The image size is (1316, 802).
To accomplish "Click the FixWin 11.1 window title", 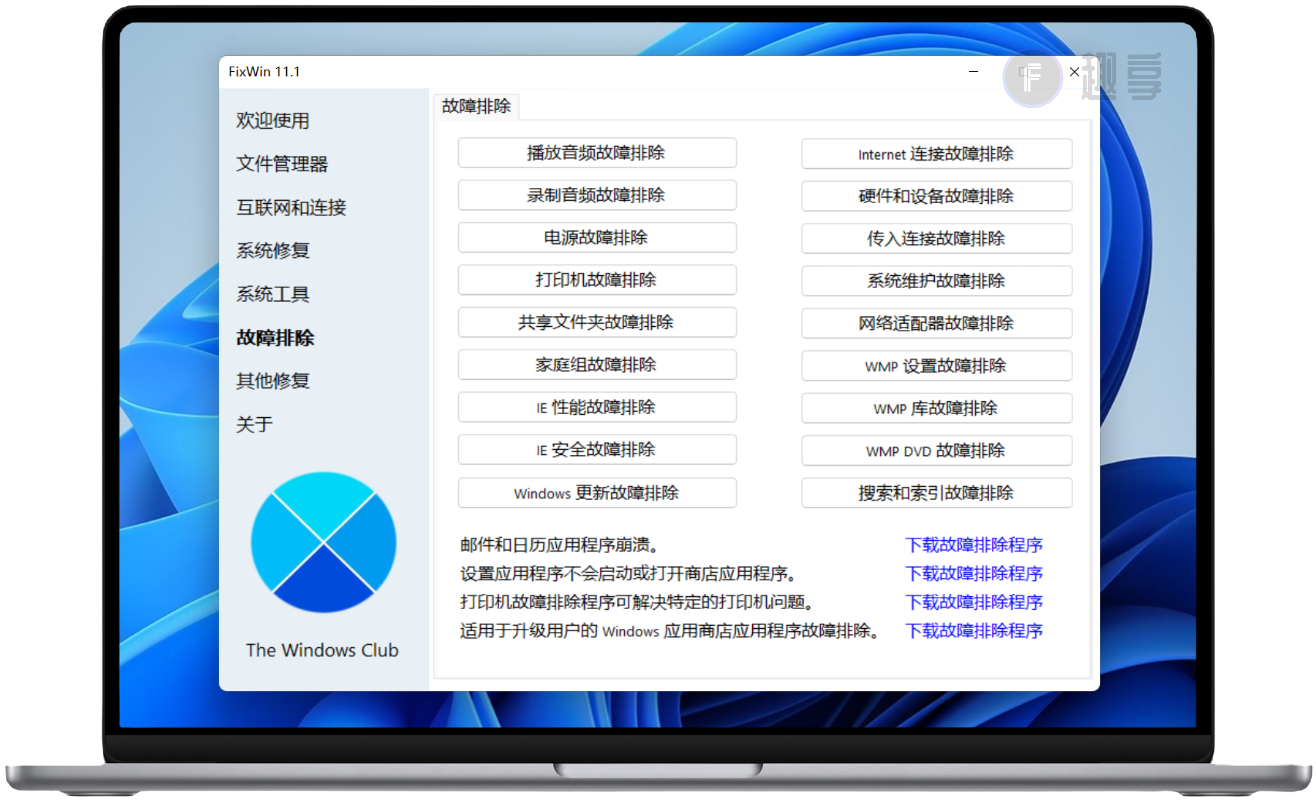I will coord(264,72).
